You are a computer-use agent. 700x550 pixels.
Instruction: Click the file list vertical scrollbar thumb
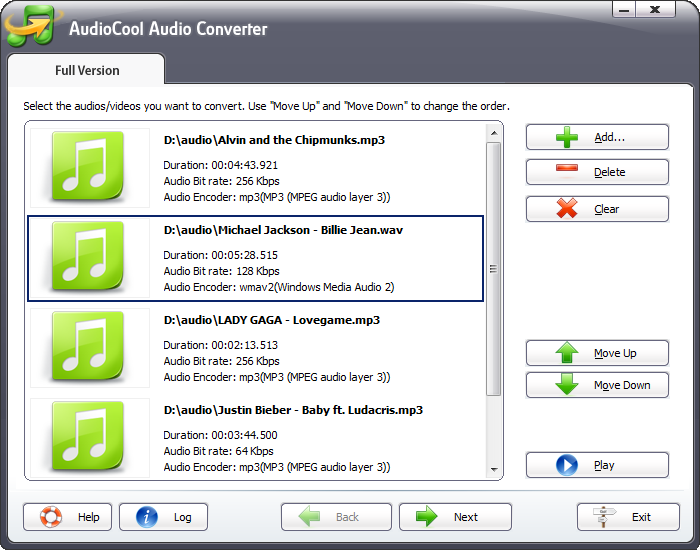(x=494, y=269)
